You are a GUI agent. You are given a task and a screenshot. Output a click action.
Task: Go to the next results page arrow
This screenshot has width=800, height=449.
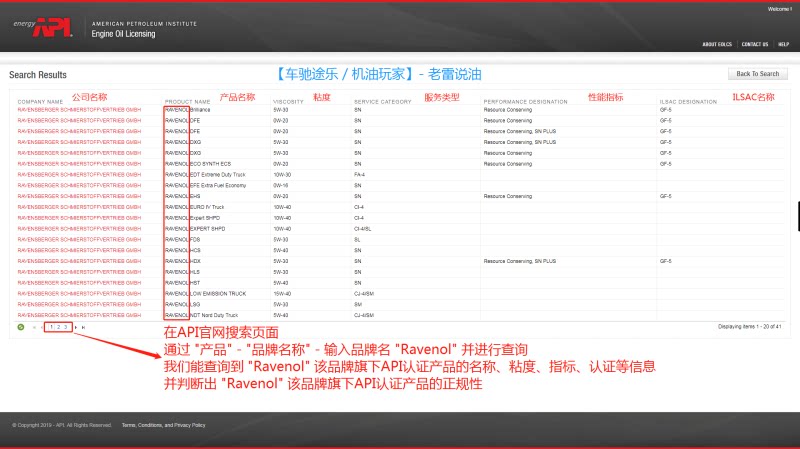pyautogui.click(x=76, y=328)
